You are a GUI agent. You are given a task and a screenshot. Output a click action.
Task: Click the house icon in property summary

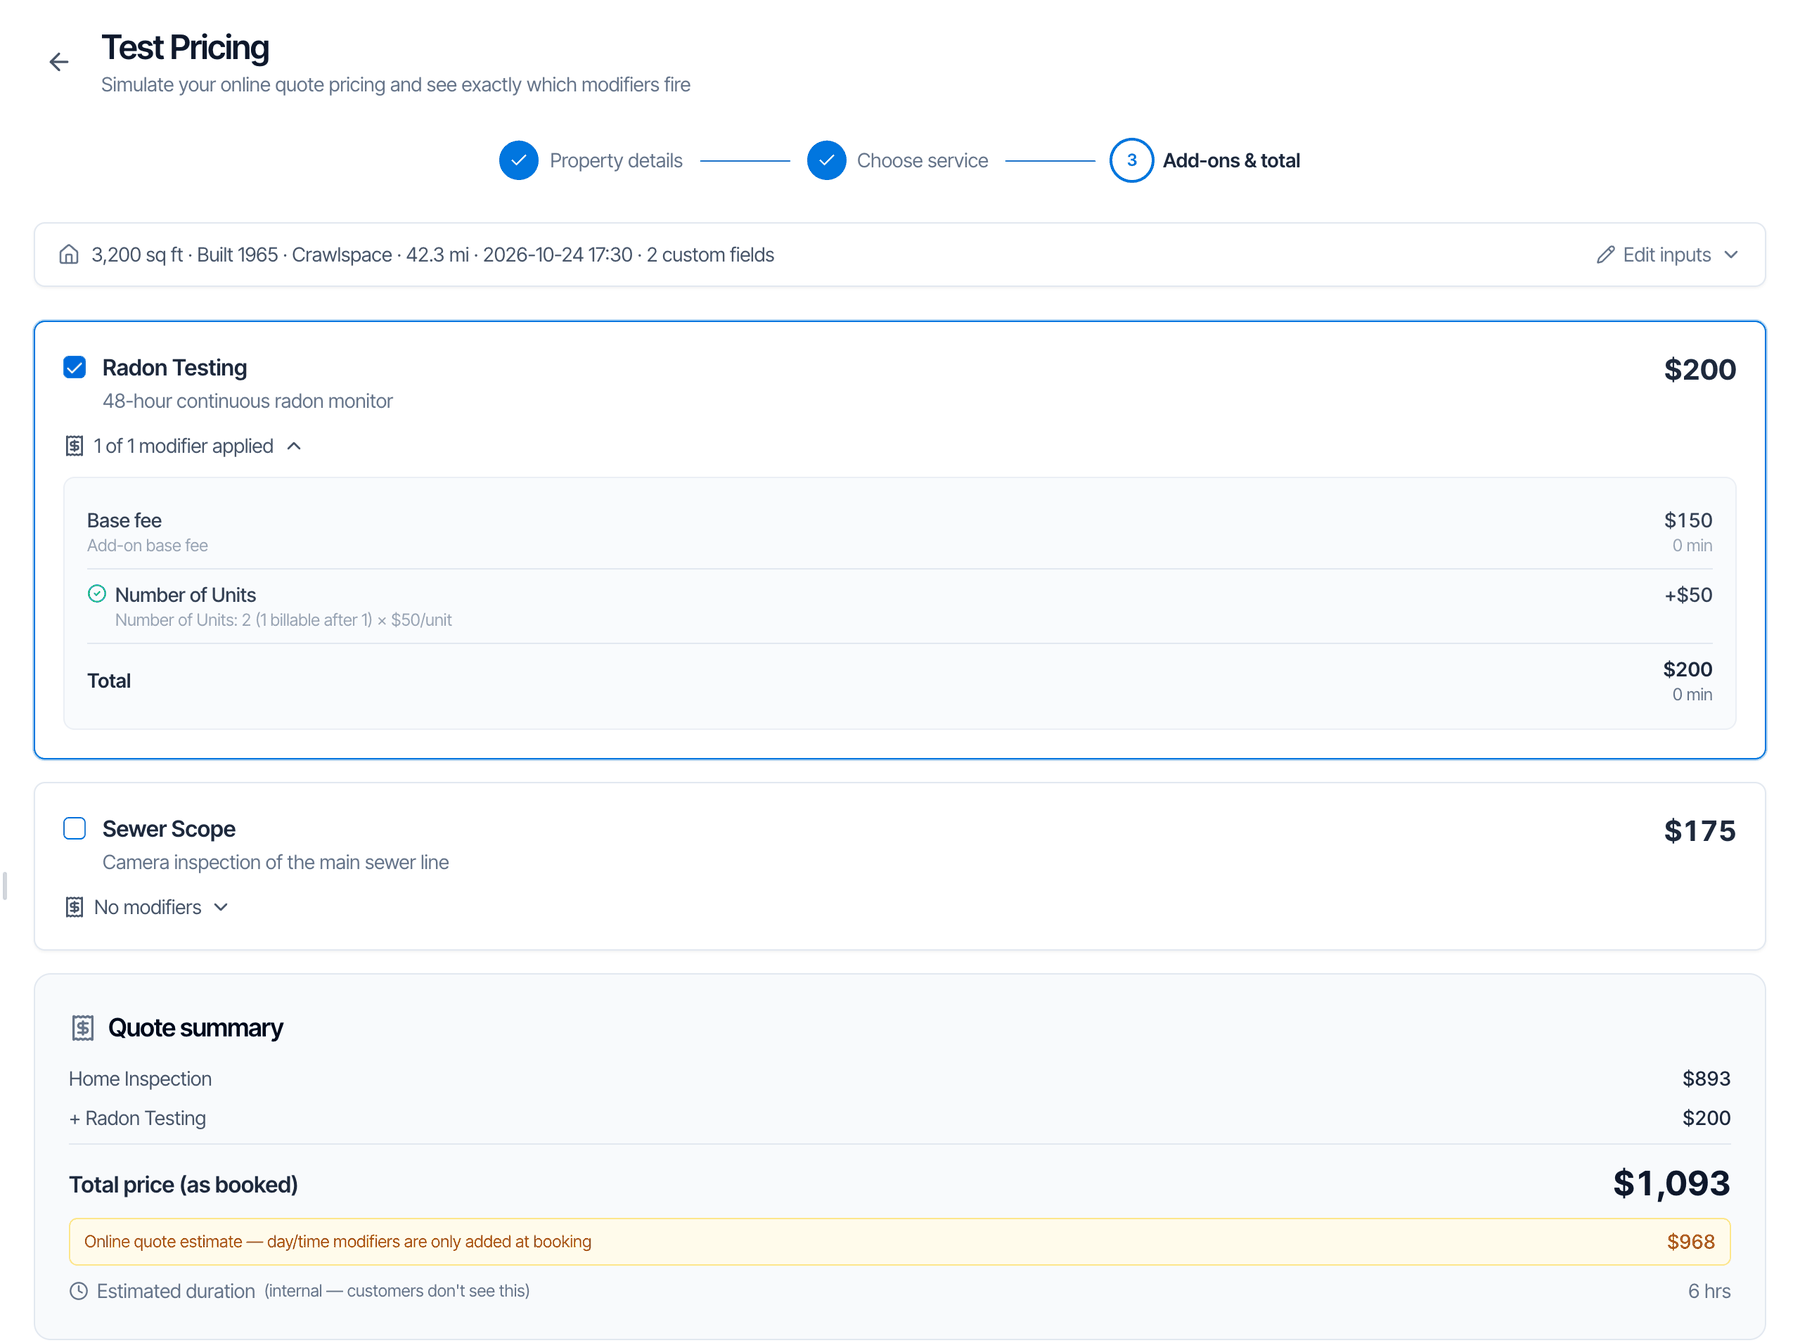pyautogui.click(x=69, y=255)
